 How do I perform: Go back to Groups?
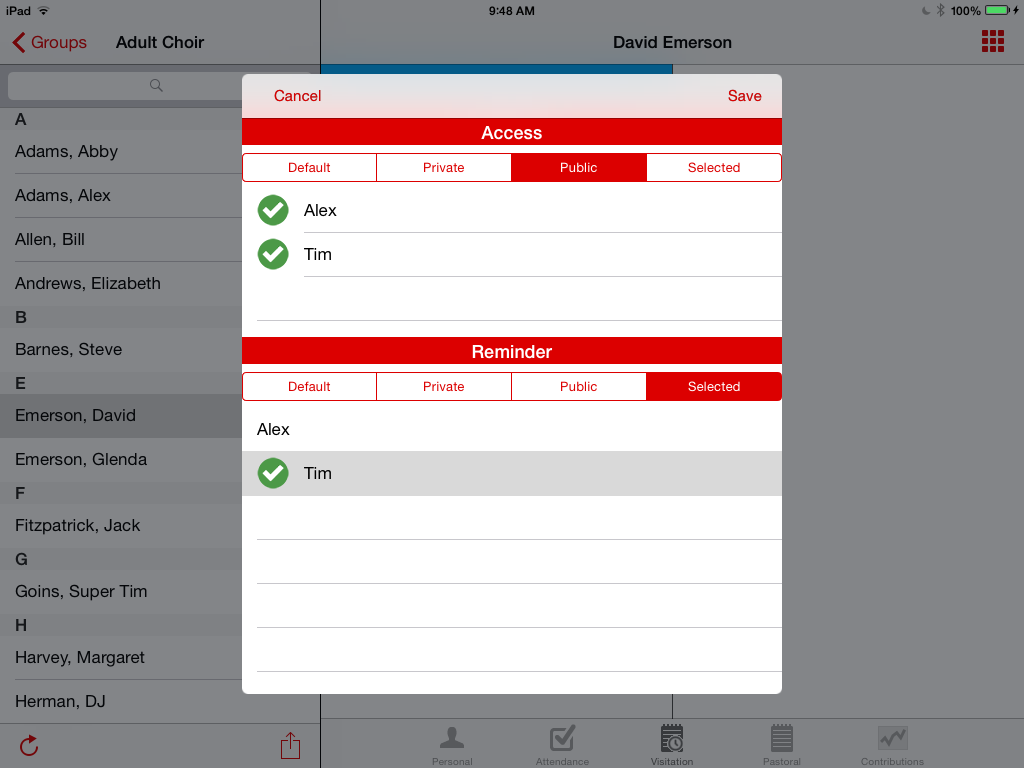[x=50, y=42]
